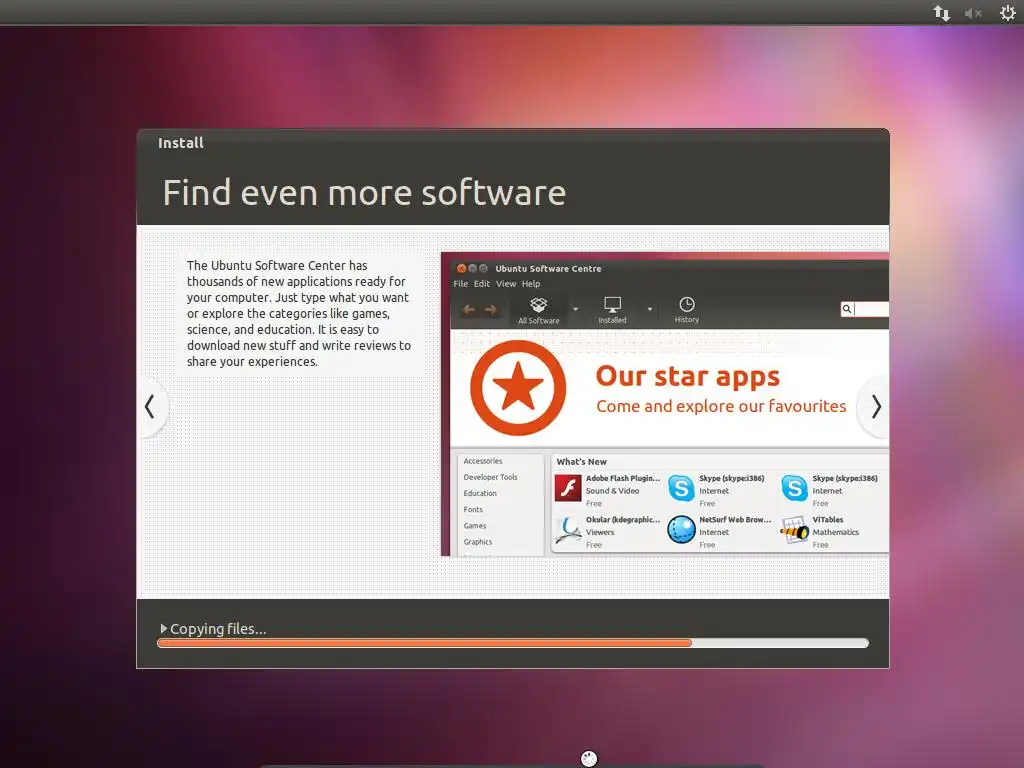The width and height of the screenshot is (1024, 768).
Task: Click the Come and explore our favourites text
Action: [721, 406]
